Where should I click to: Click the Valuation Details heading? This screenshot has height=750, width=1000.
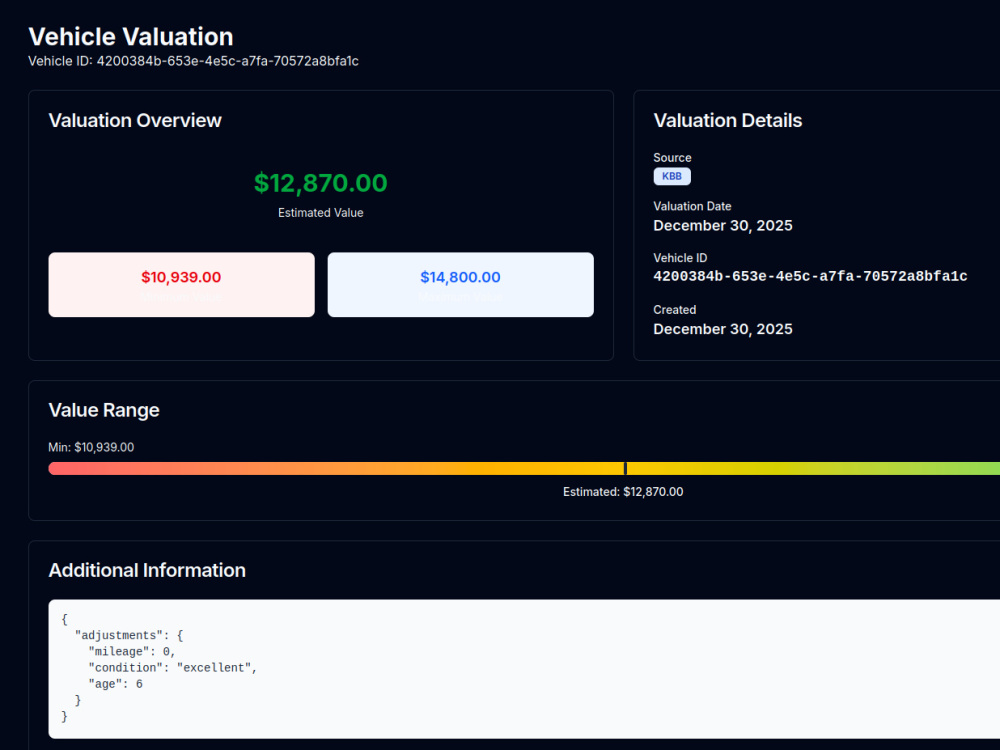(x=728, y=121)
